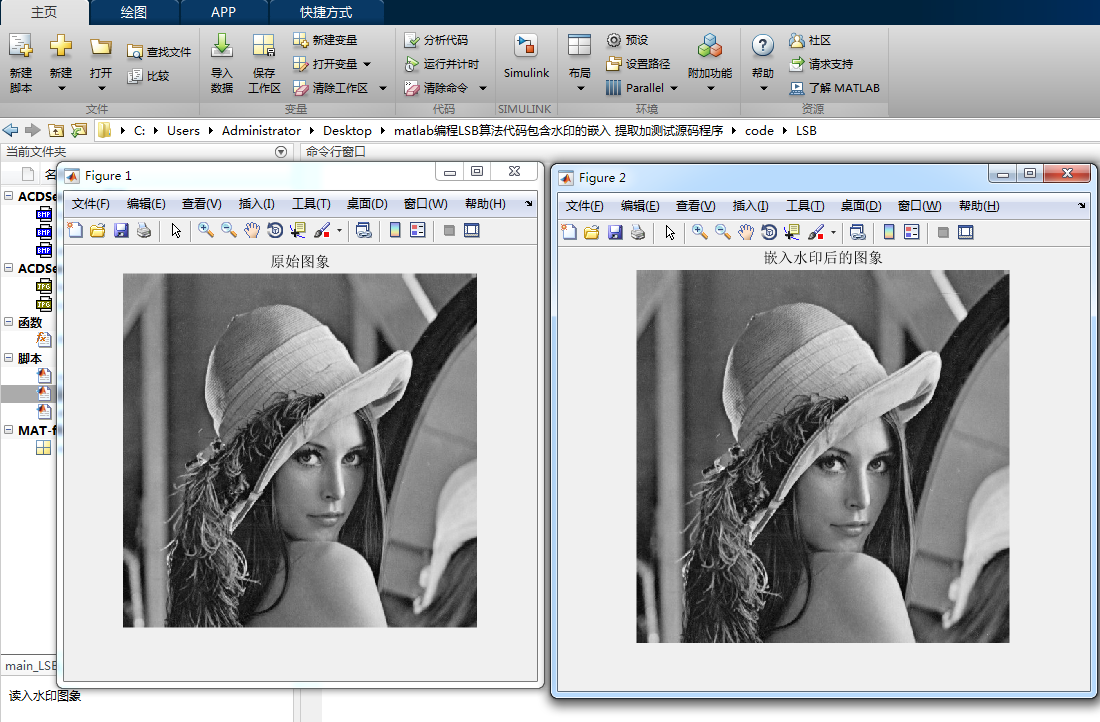1100x722 pixels.
Task: Print Figure 1 with the printer icon
Action: [144, 230]
